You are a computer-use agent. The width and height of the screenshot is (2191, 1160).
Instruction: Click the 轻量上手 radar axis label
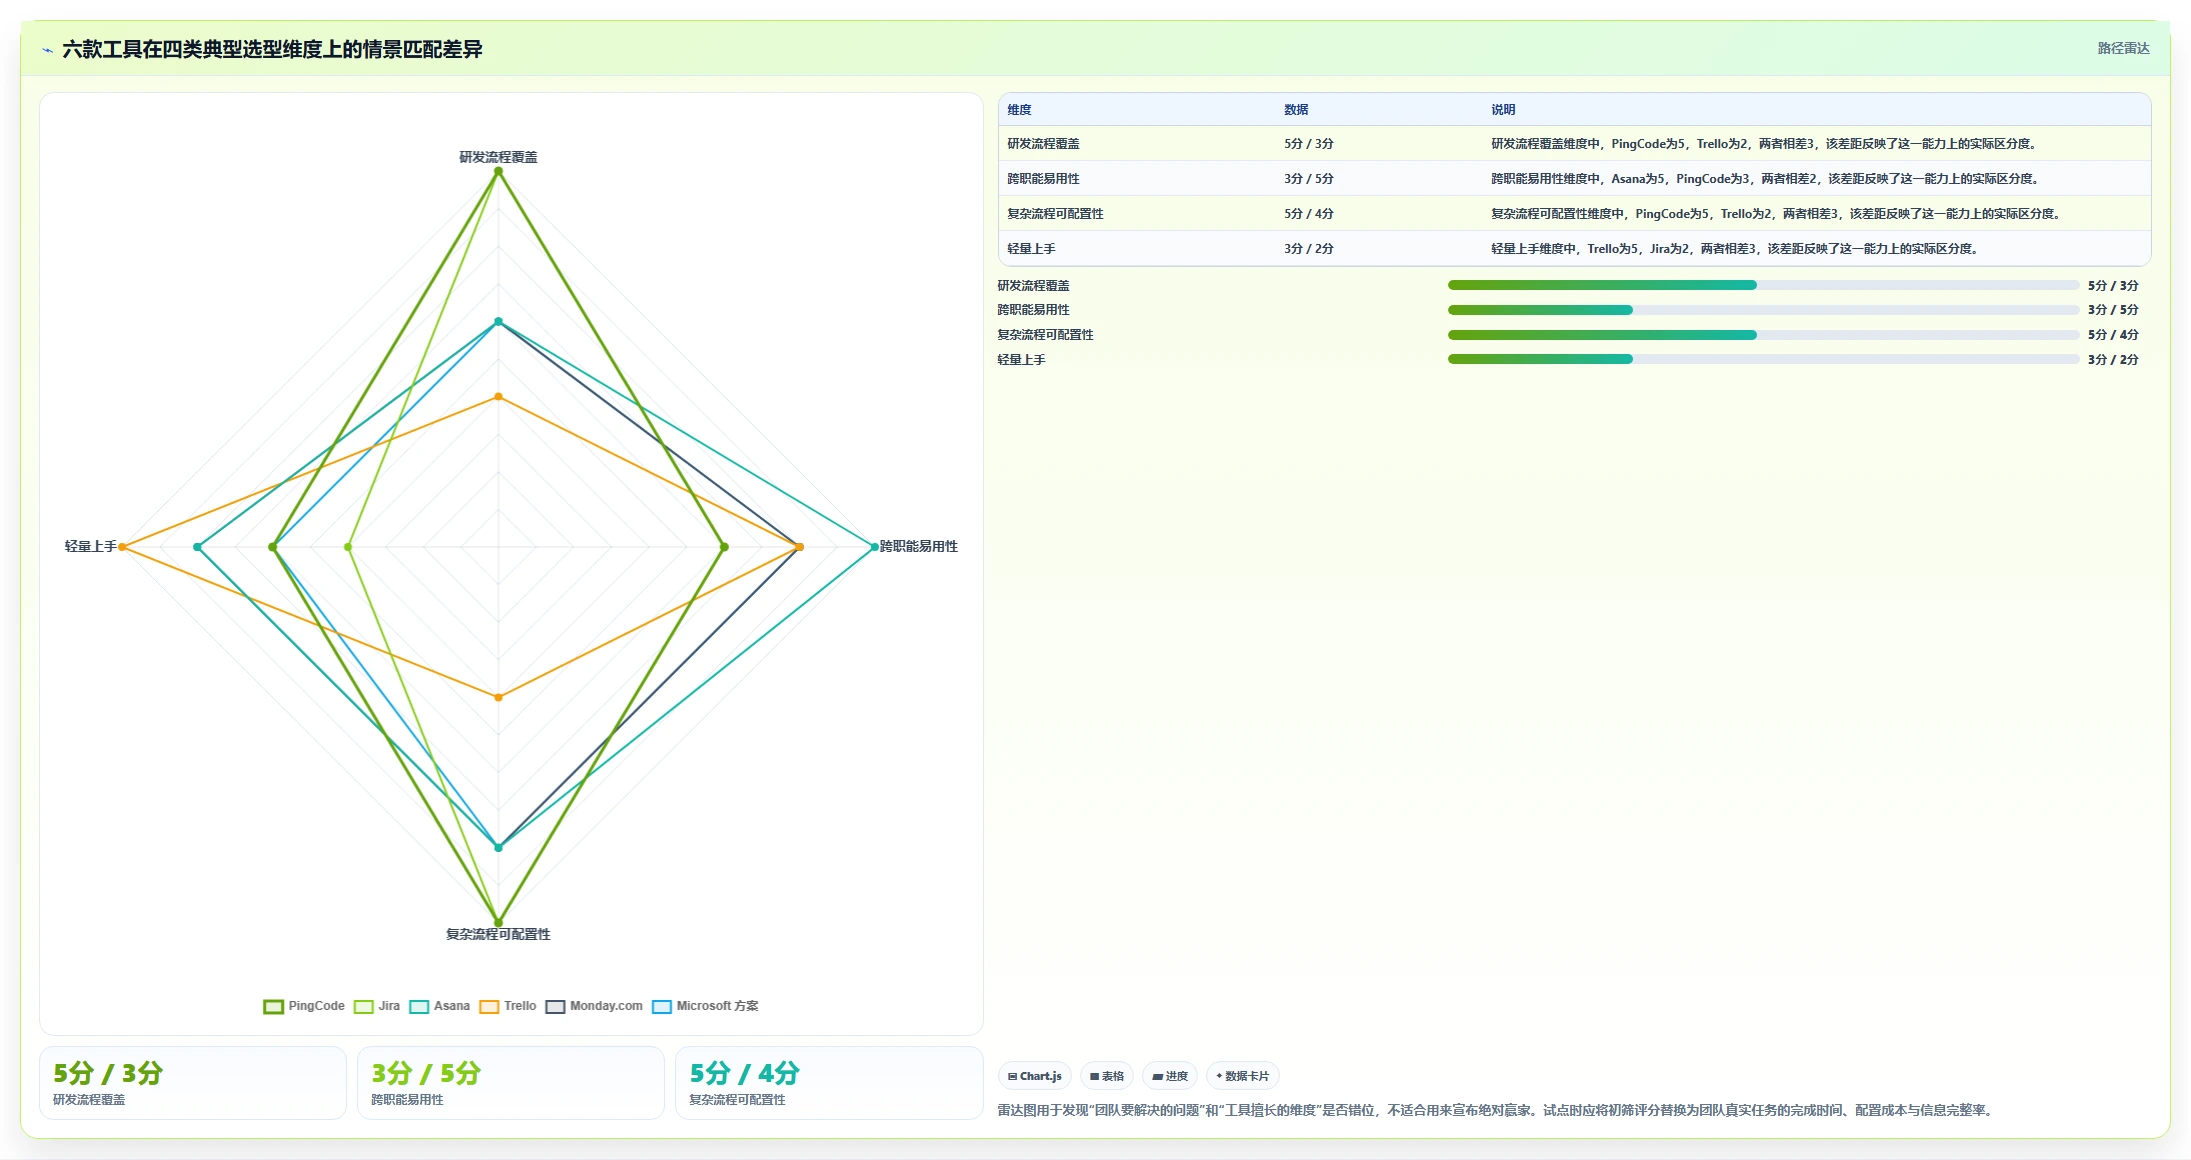click(91, 546)
